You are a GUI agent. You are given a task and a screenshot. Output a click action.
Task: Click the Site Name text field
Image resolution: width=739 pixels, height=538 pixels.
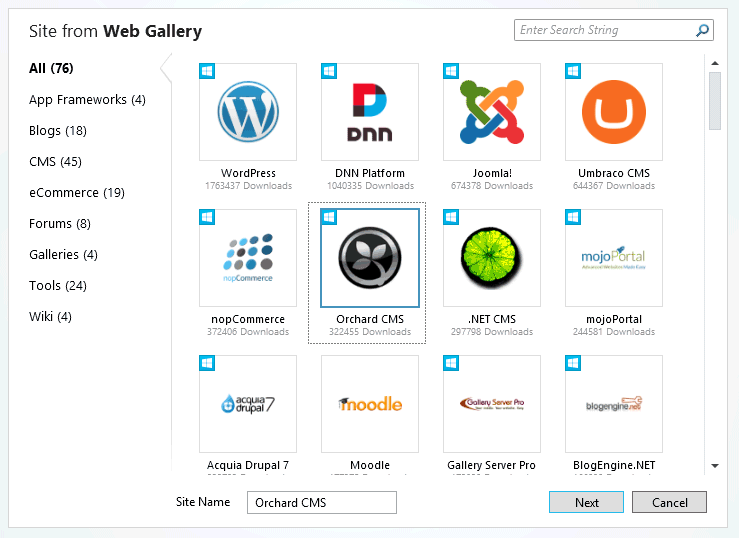(x=322, y=503)
